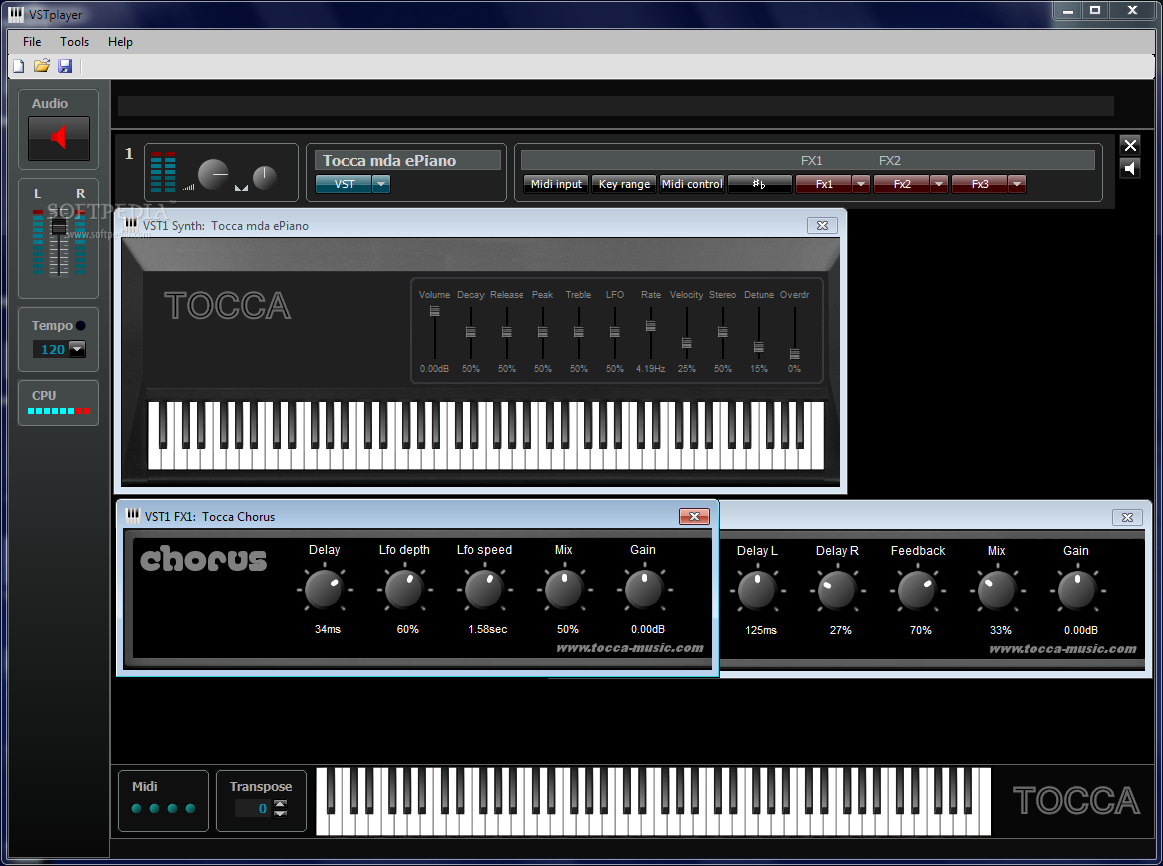The width and height of the screenshot is (1163, 866).
Task: Click the channel 1 volume knob
Action: pyautogui.click(x=214, y=174)
